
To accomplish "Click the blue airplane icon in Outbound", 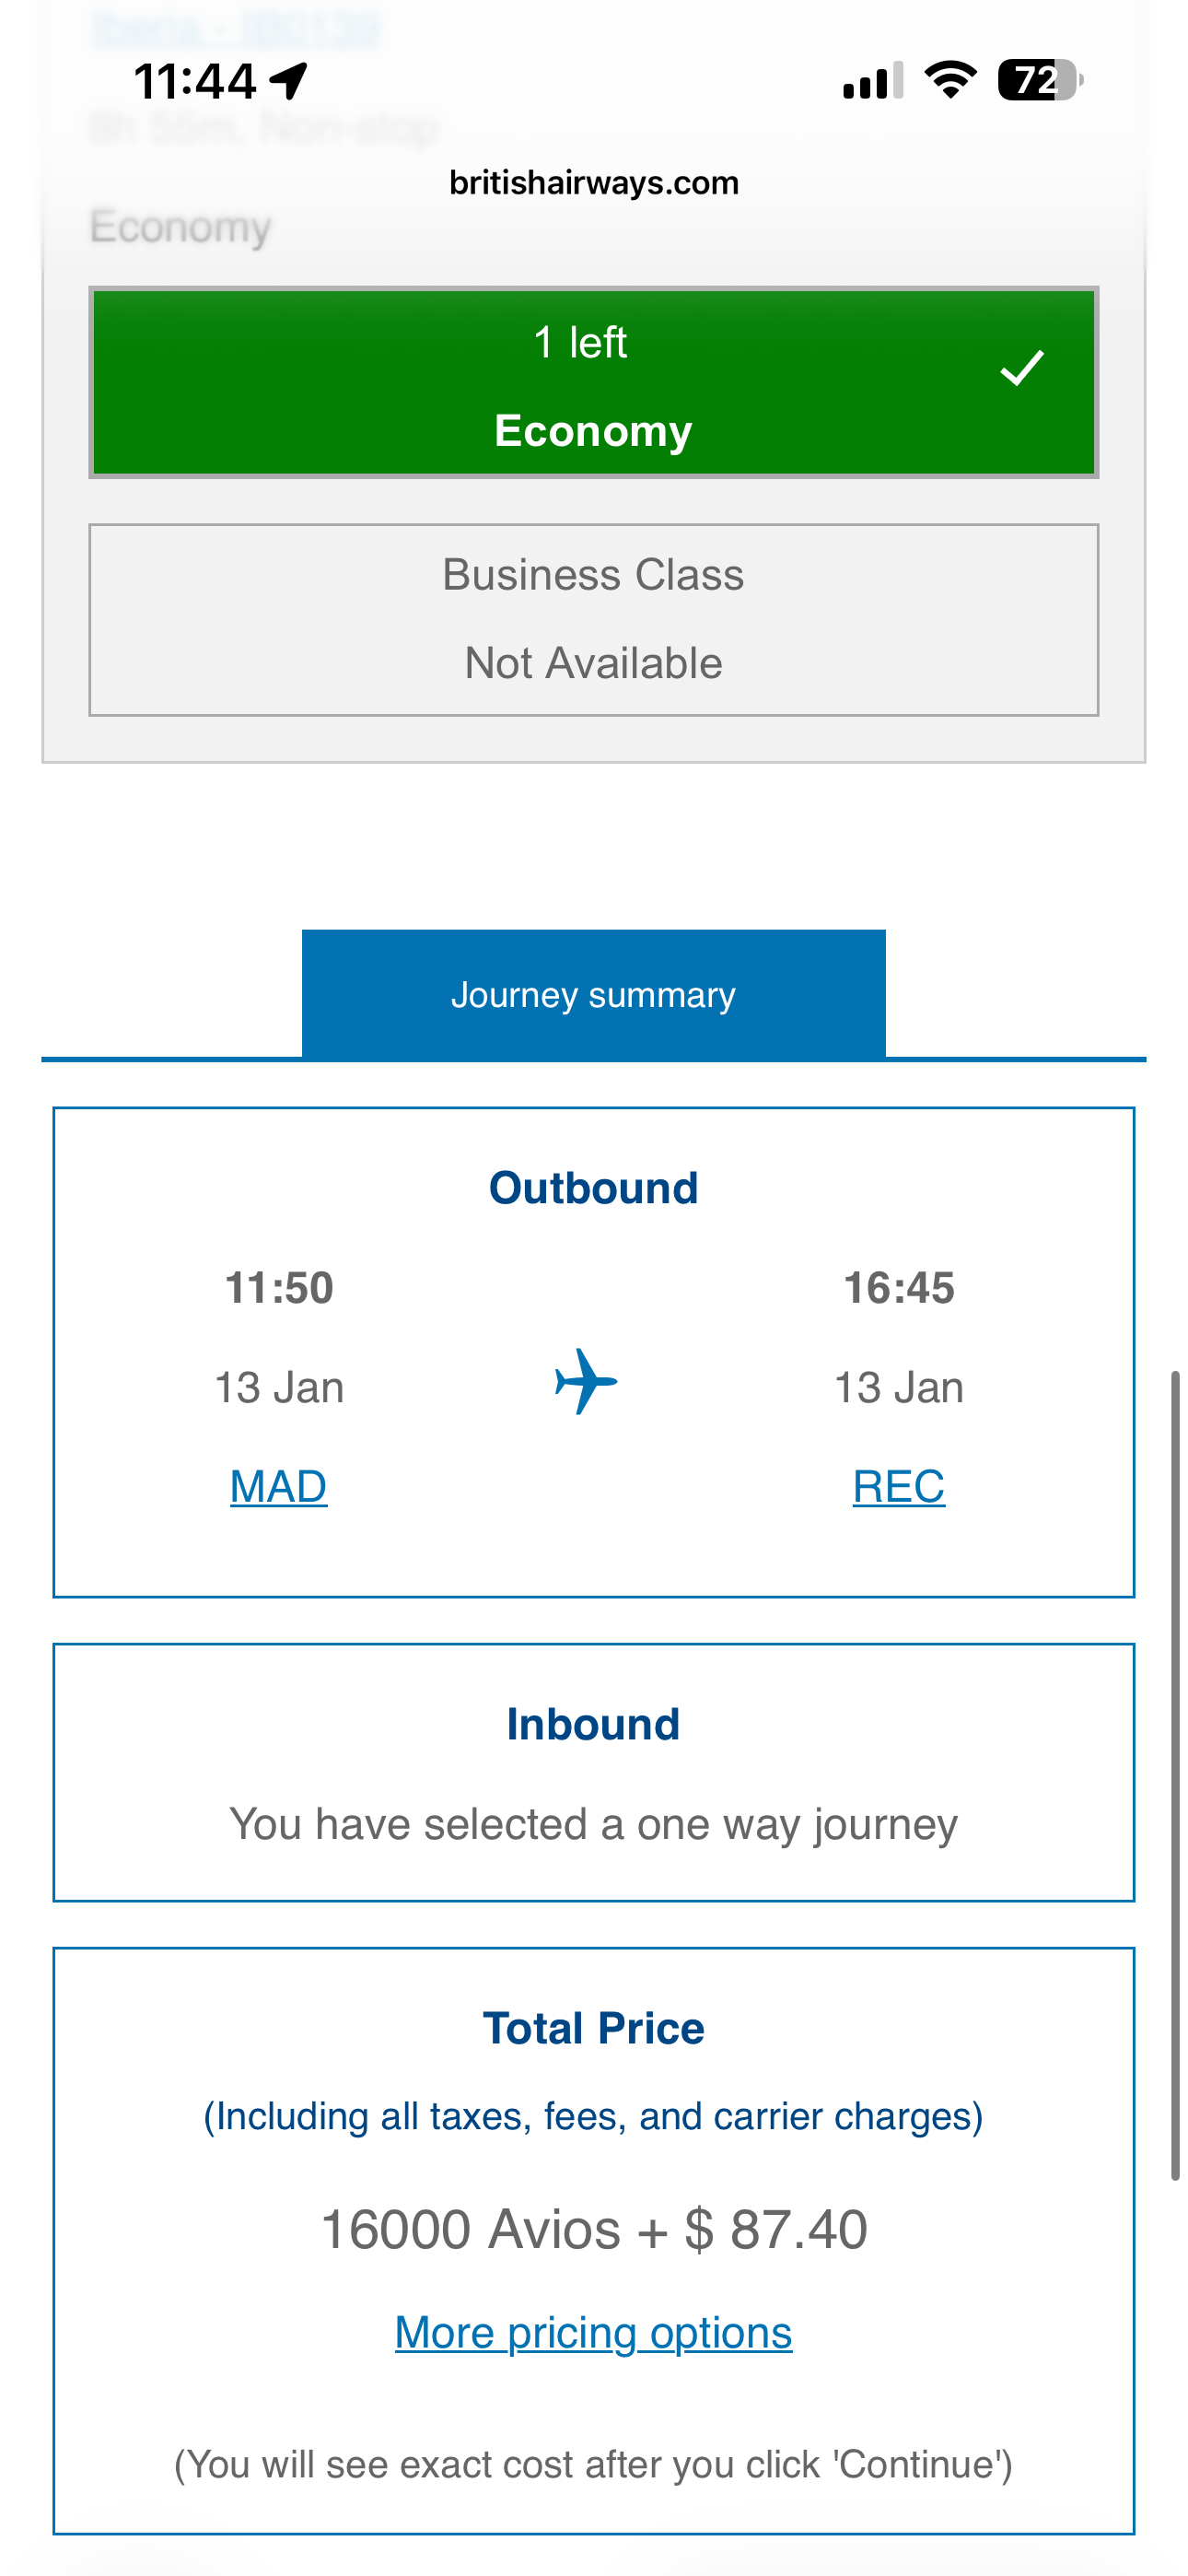I will tap(586, 1381).
